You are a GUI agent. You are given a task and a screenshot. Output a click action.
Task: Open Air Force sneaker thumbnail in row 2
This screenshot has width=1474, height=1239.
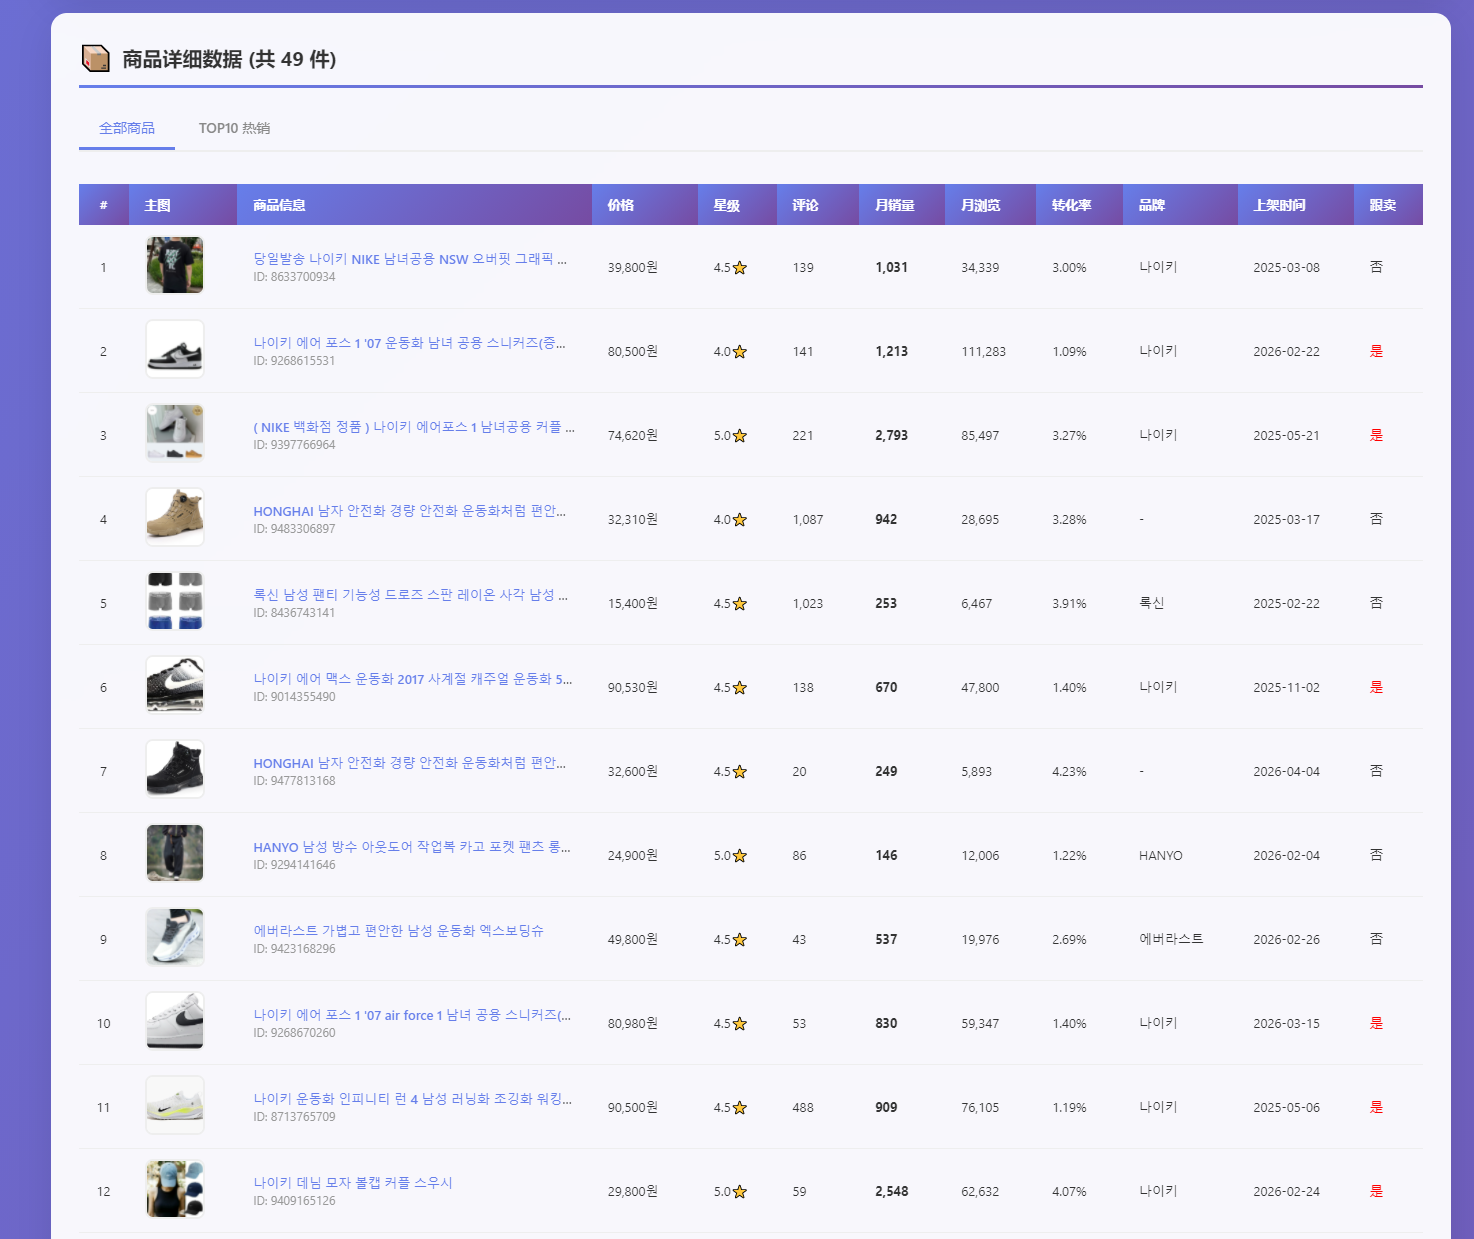pos(175,349)
